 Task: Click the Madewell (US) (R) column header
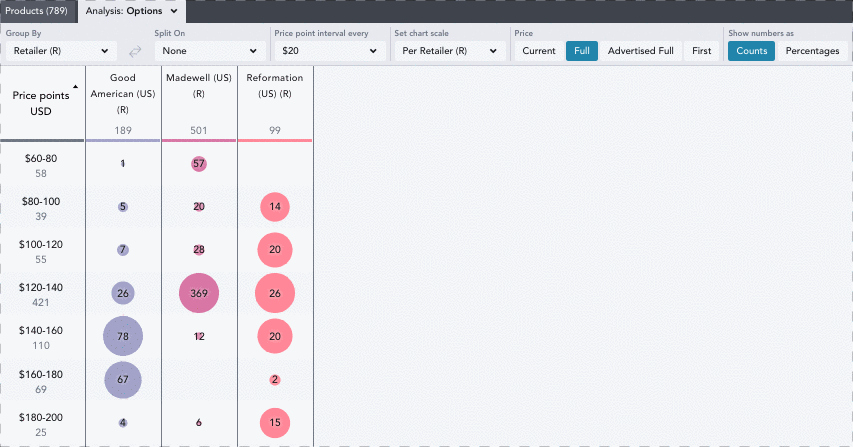pos(199,85)
